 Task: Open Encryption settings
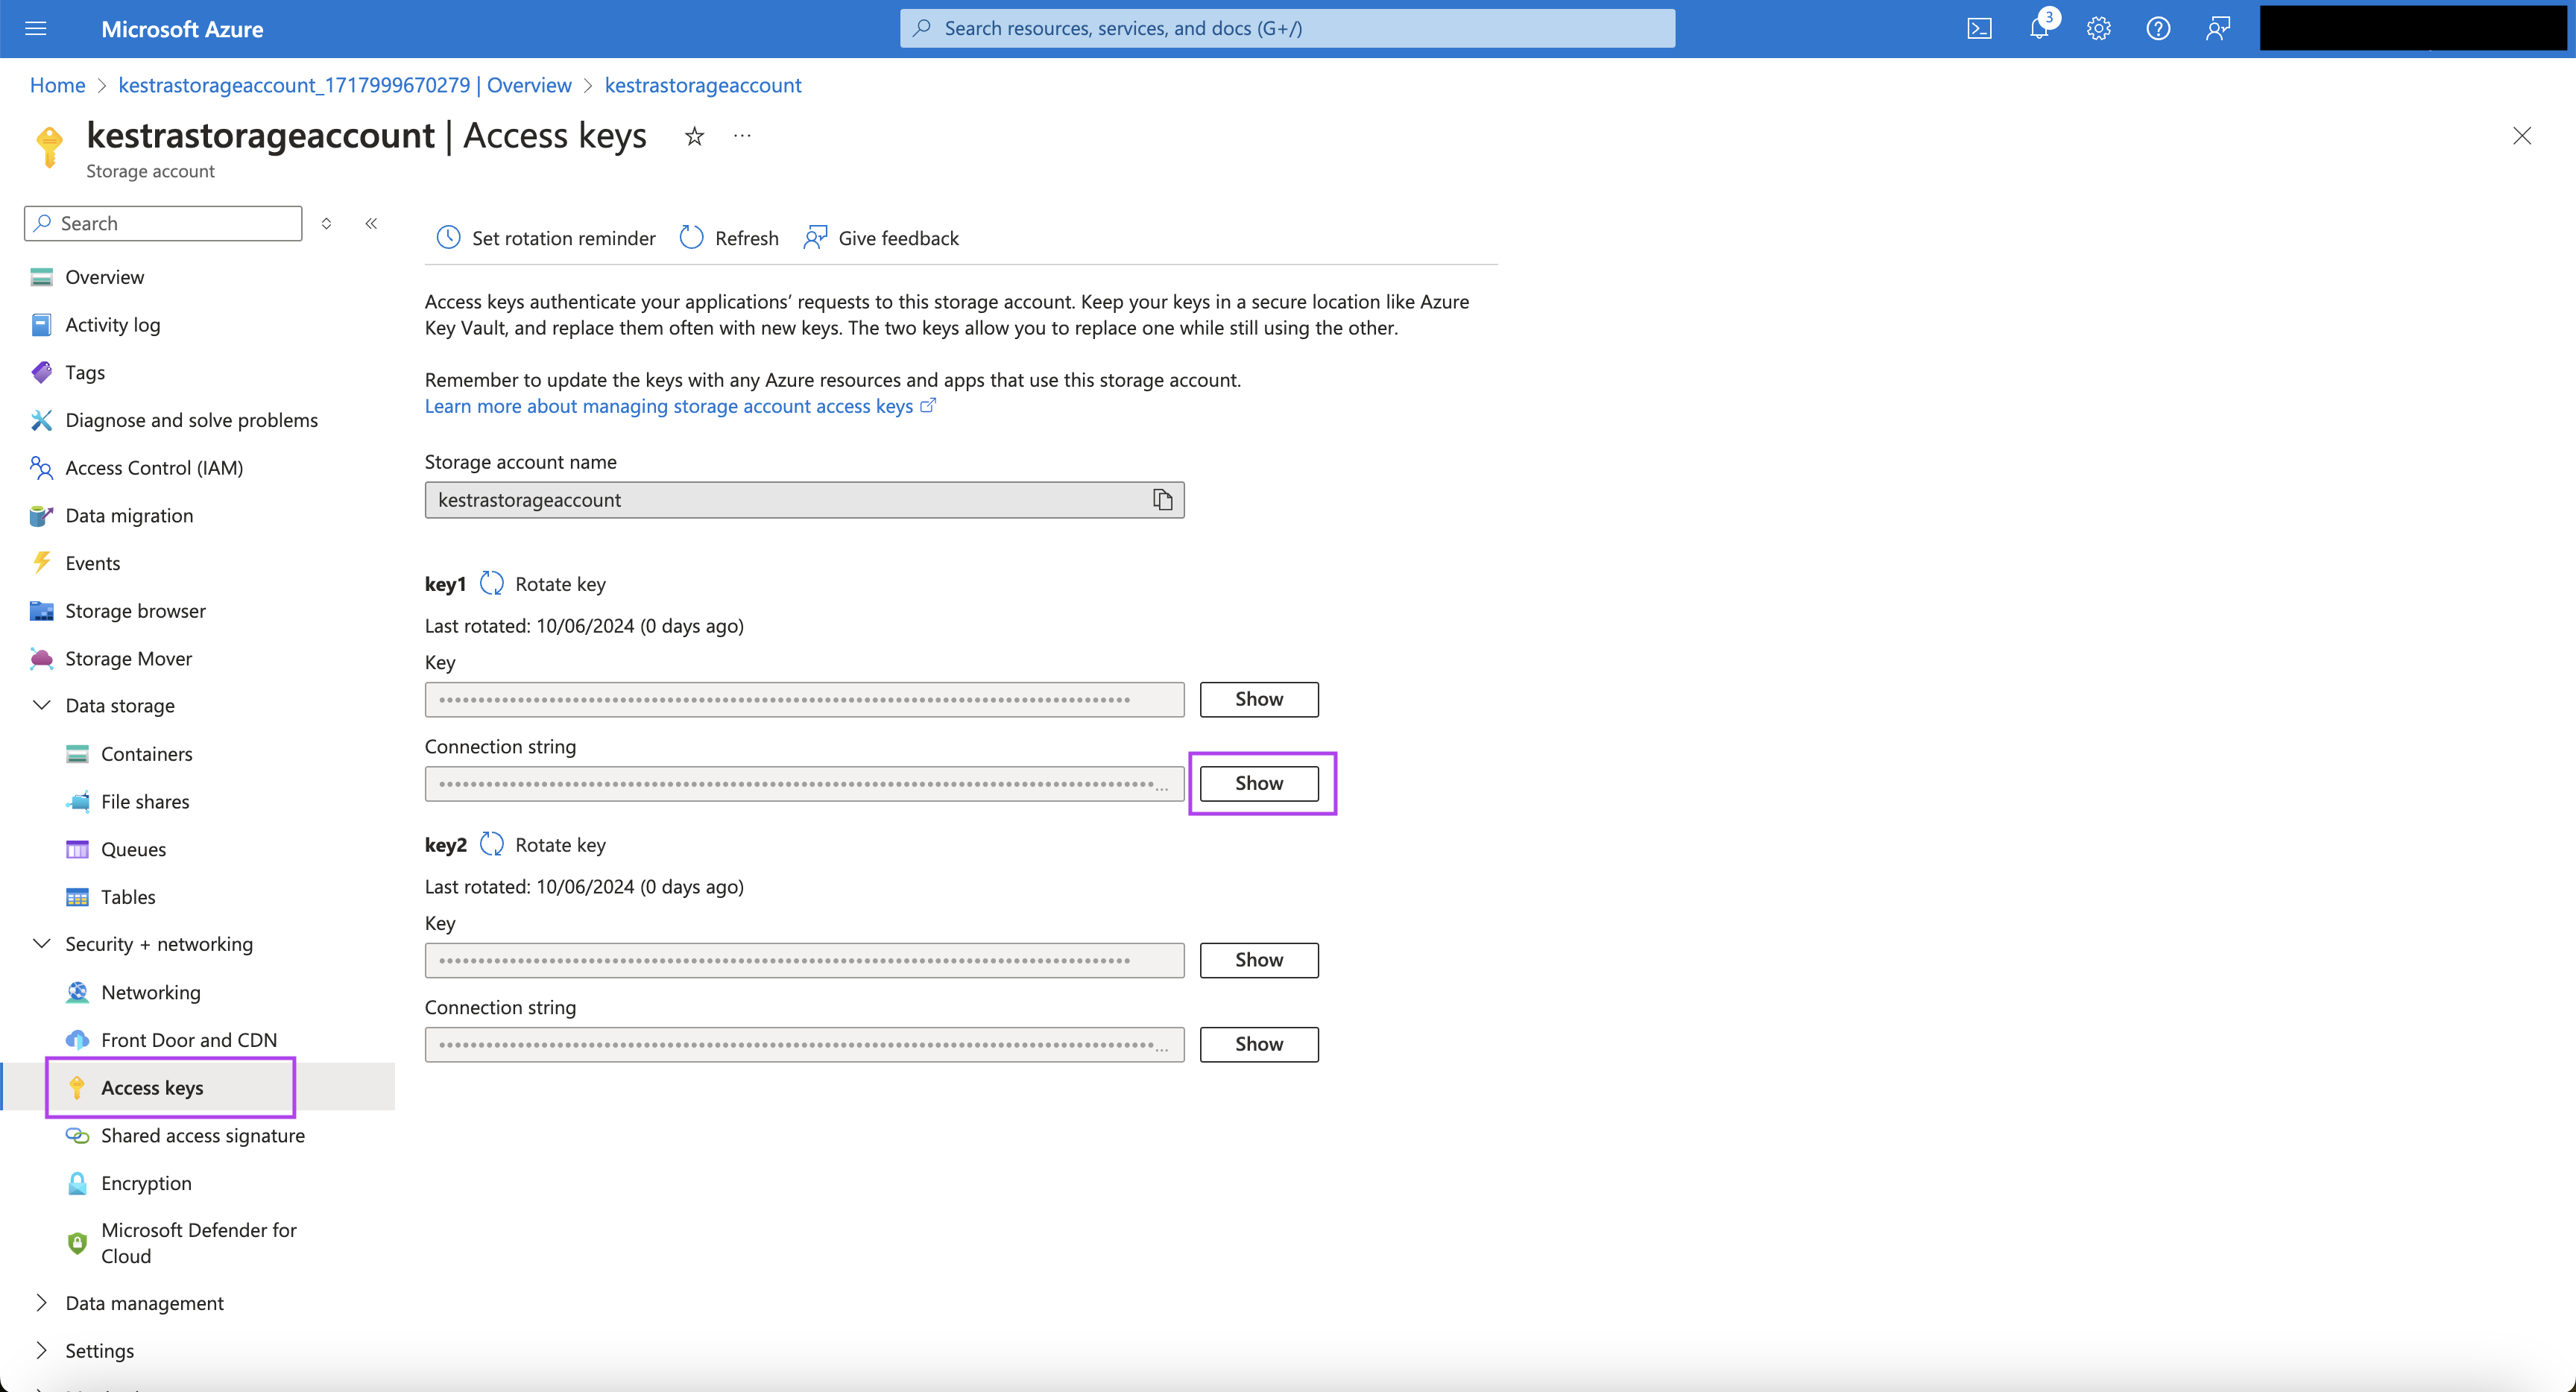(x=146, y=1182)
